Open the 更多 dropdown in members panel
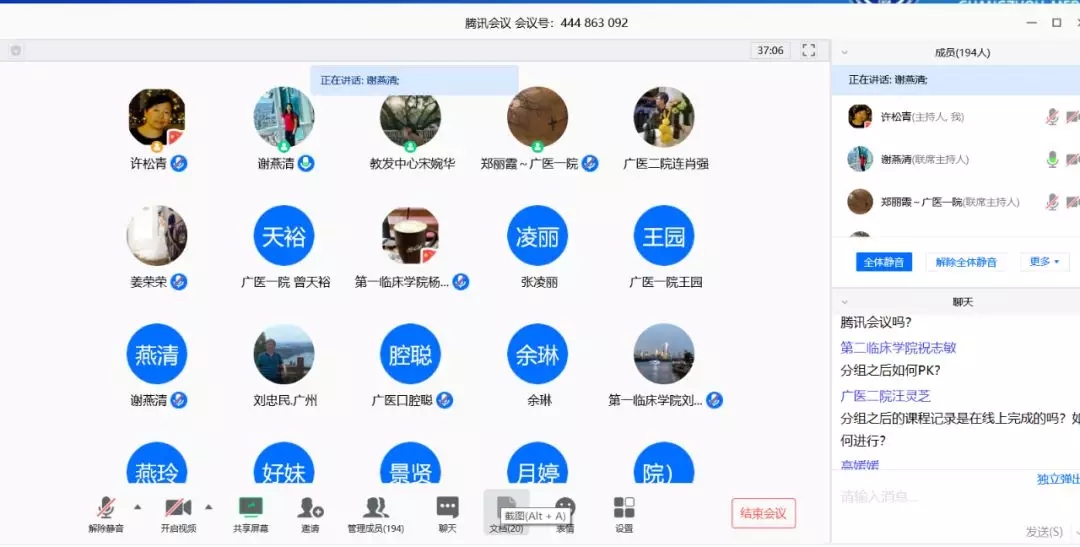Image resolution: width=1080 pixels, height=547 pixels. 1044,262
